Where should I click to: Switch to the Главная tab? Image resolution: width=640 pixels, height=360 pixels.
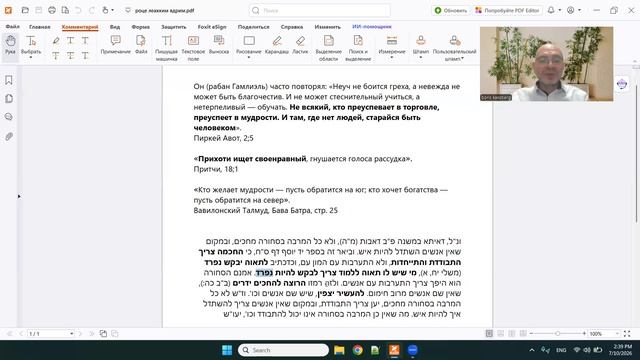click(40, 27)
